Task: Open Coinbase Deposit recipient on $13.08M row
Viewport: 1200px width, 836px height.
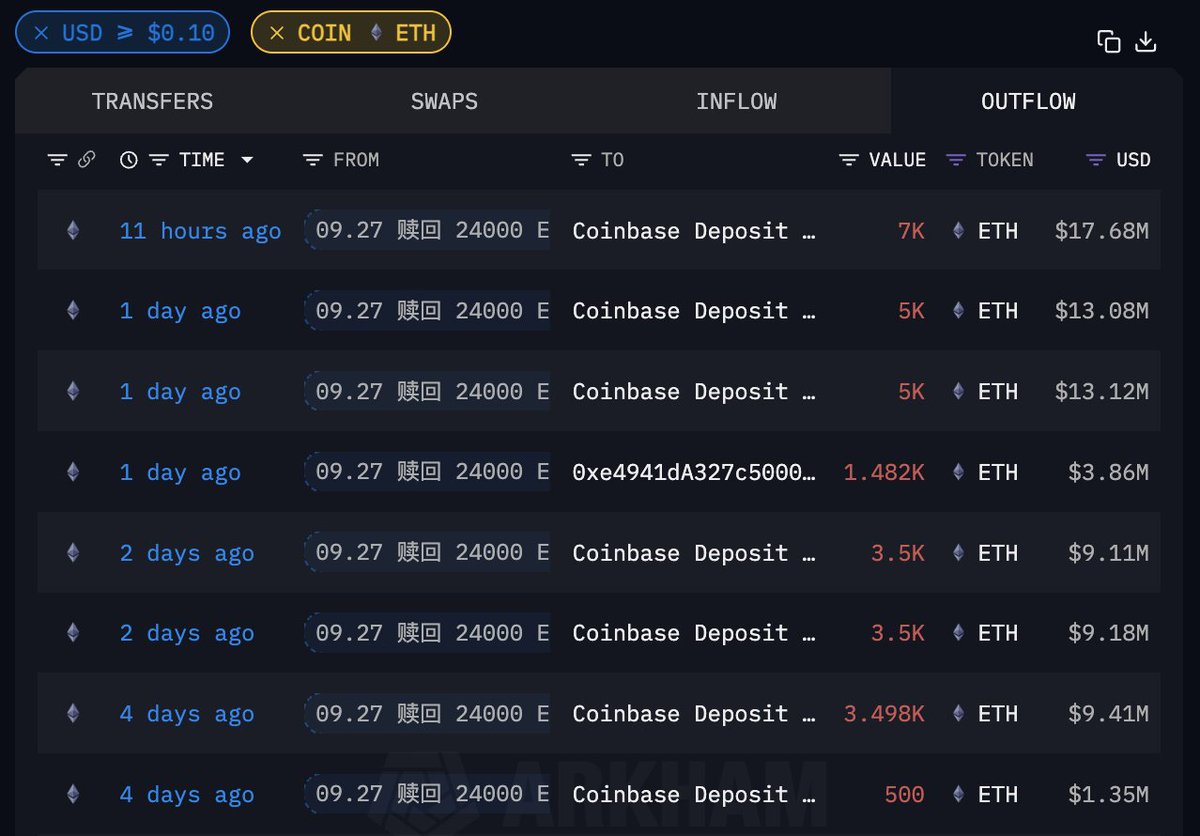Action: [x=694, y=311]
